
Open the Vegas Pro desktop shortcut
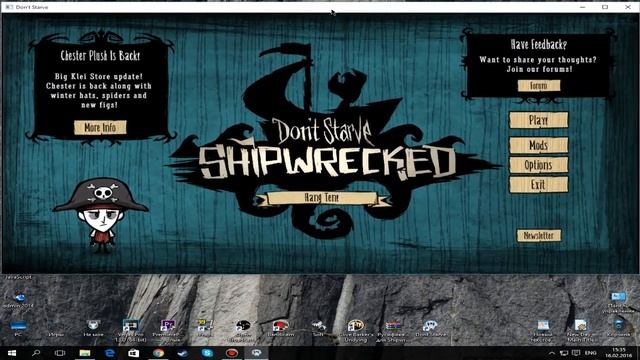click(130, 330)
